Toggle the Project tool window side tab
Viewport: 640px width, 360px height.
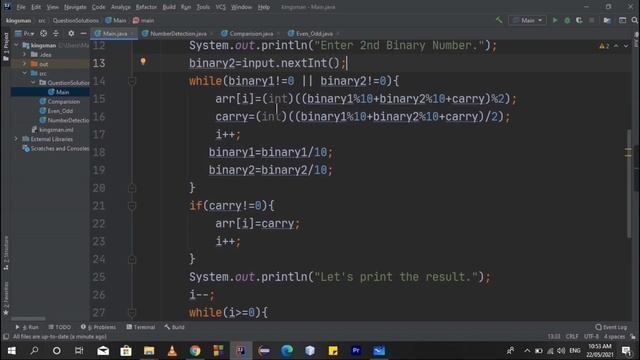pyautogui.click(x=6, y=47)
